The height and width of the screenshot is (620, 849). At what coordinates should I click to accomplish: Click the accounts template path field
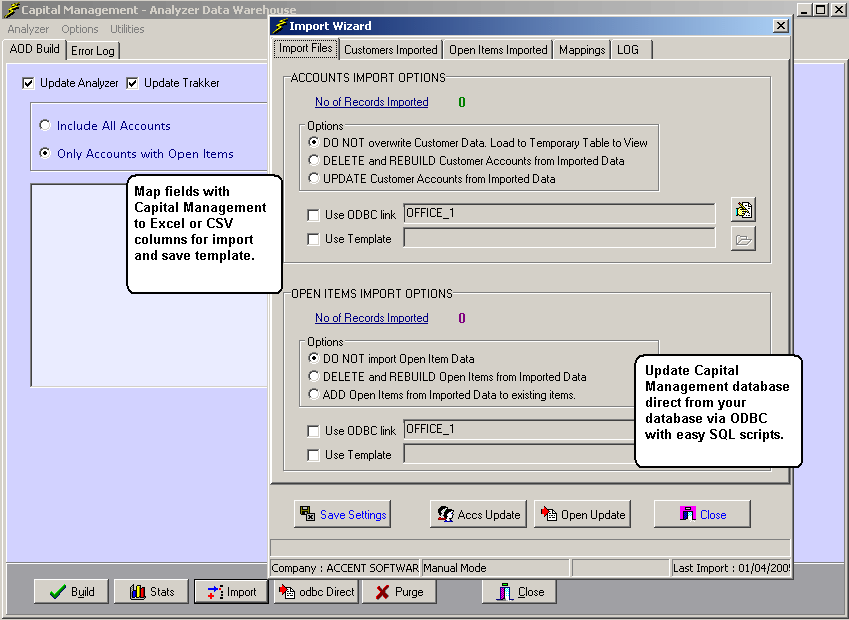559,238
